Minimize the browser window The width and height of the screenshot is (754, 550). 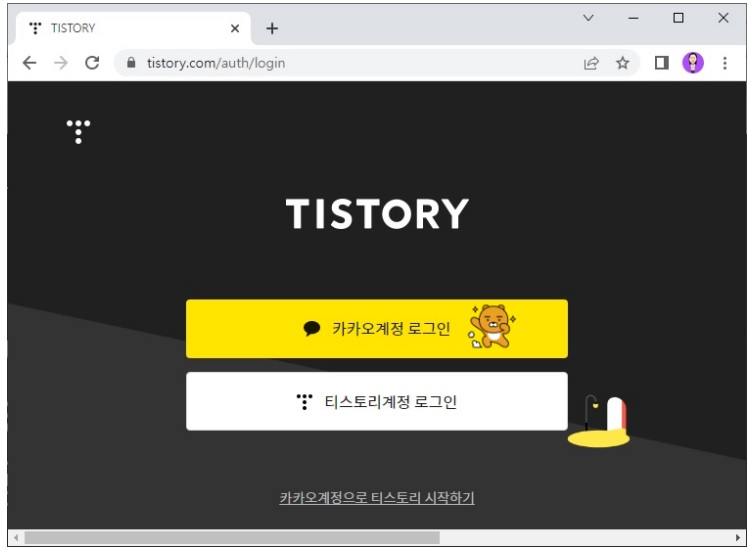pos(633,18)
